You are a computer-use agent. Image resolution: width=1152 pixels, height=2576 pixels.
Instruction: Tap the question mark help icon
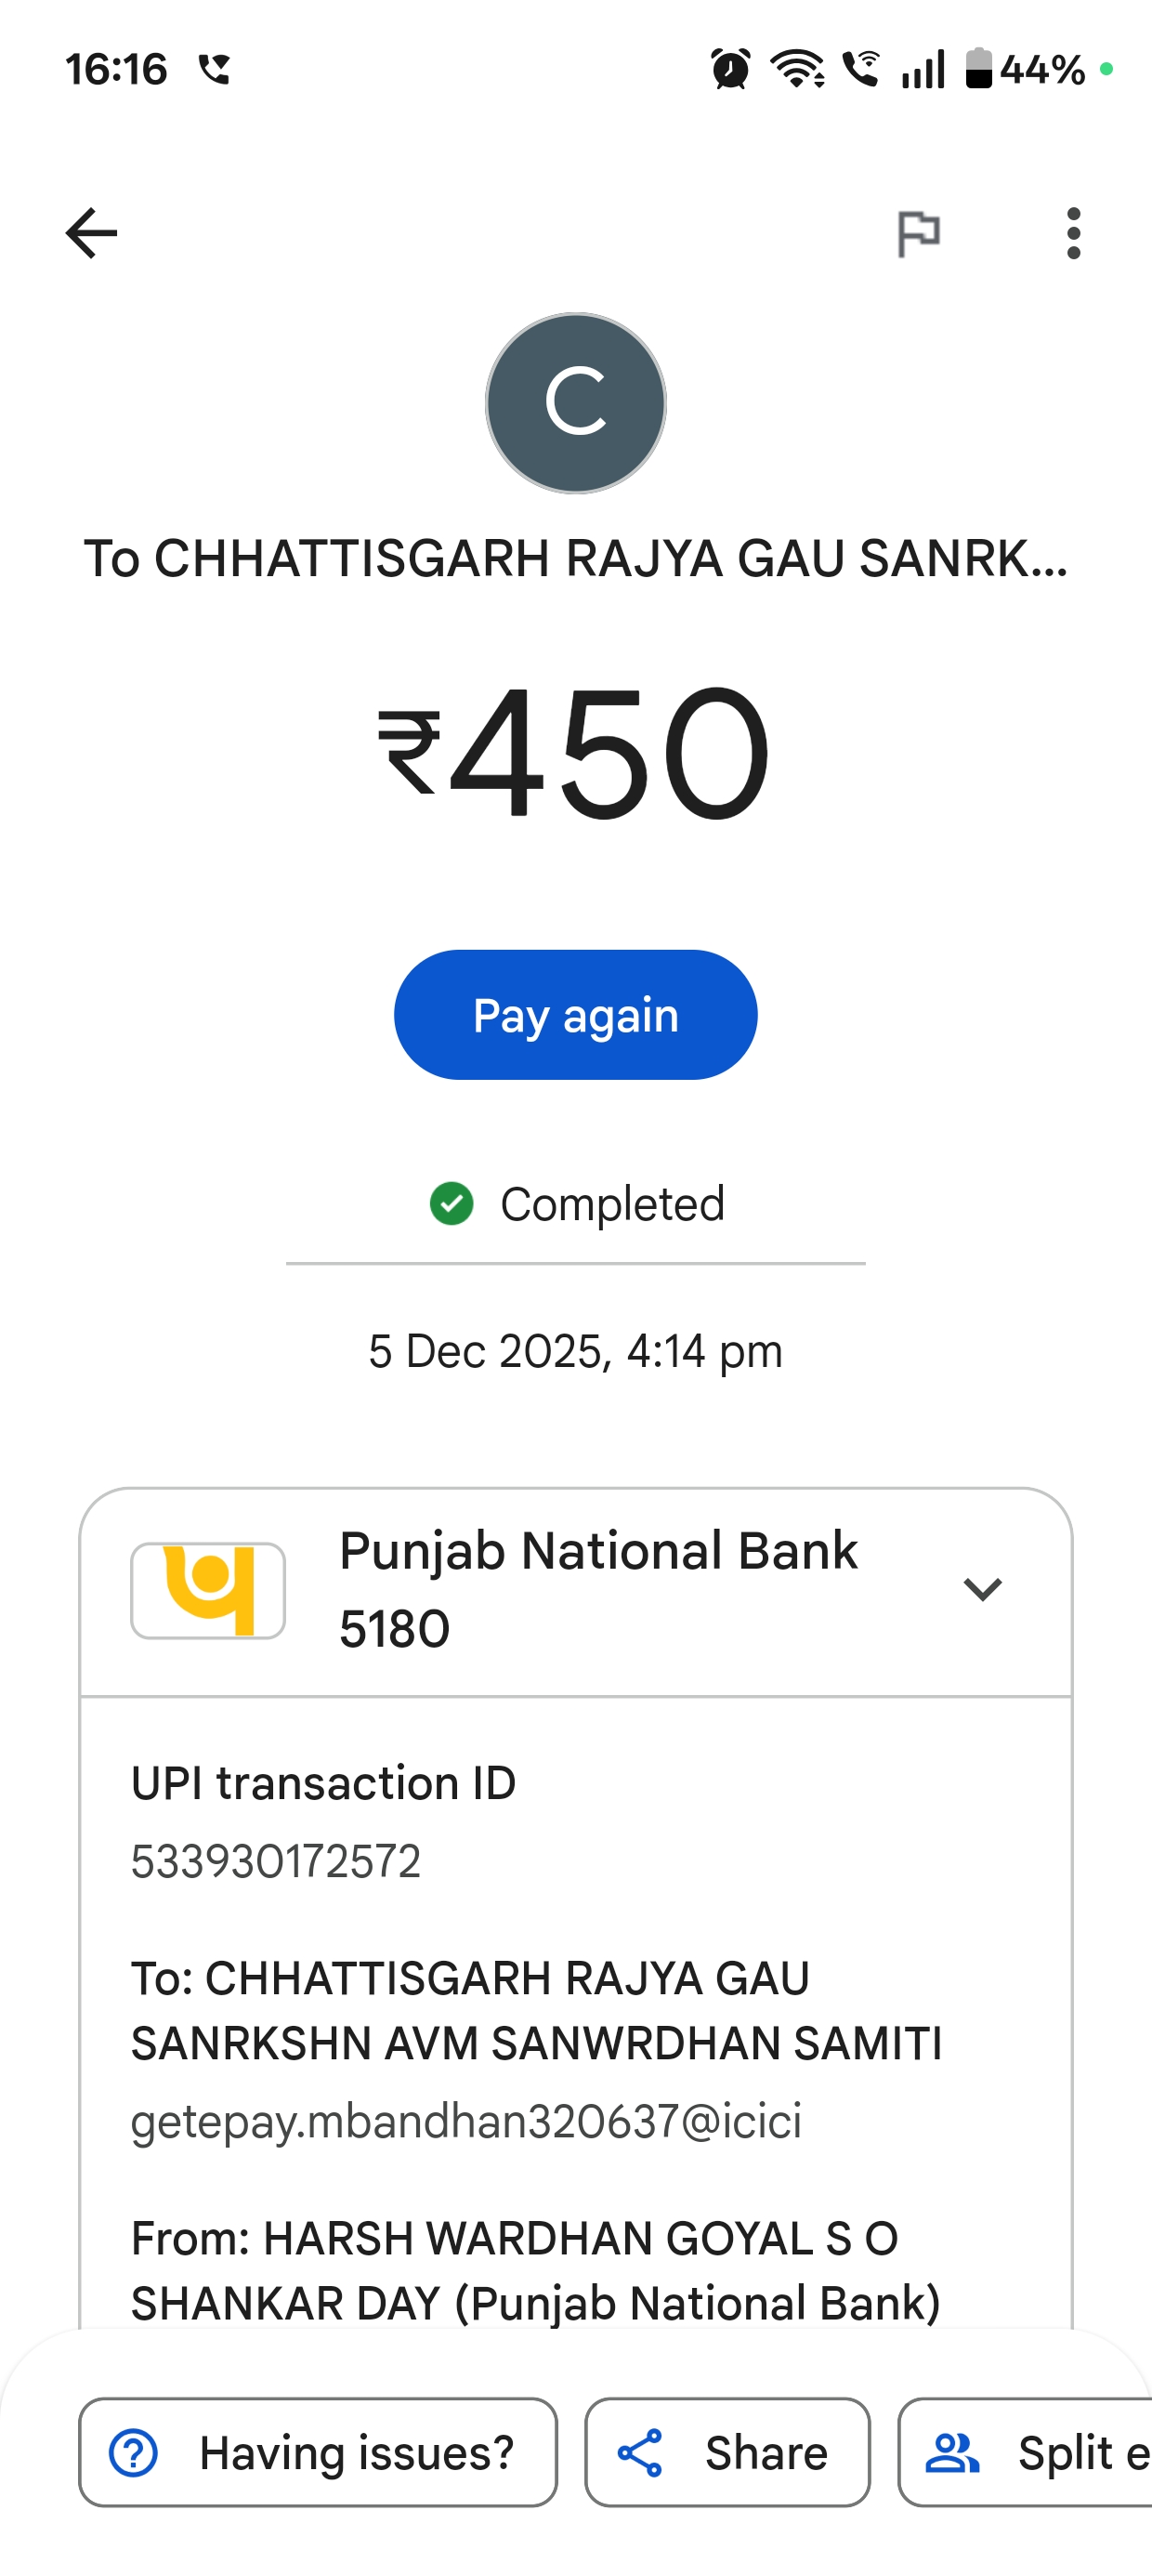(x=133, y=2453)
